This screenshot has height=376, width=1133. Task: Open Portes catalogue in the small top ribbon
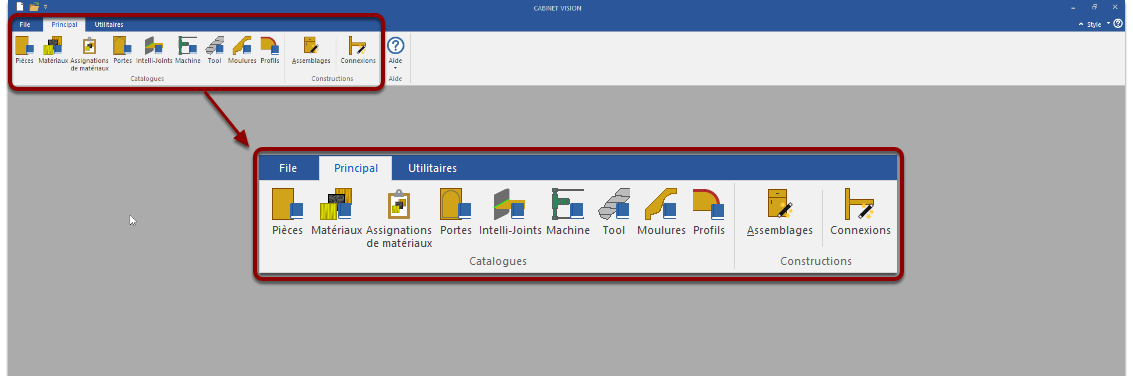coord(122,51)
